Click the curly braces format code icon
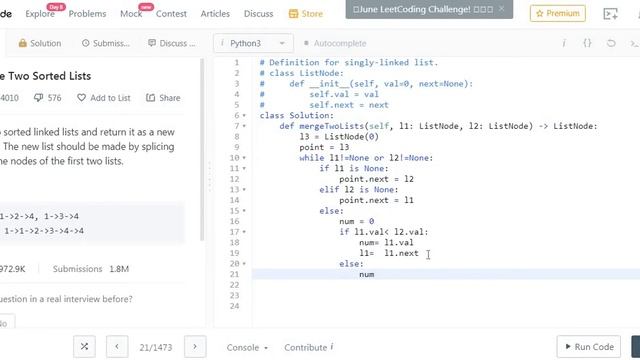This screenshot has width=640, height=360. (587, 43)
